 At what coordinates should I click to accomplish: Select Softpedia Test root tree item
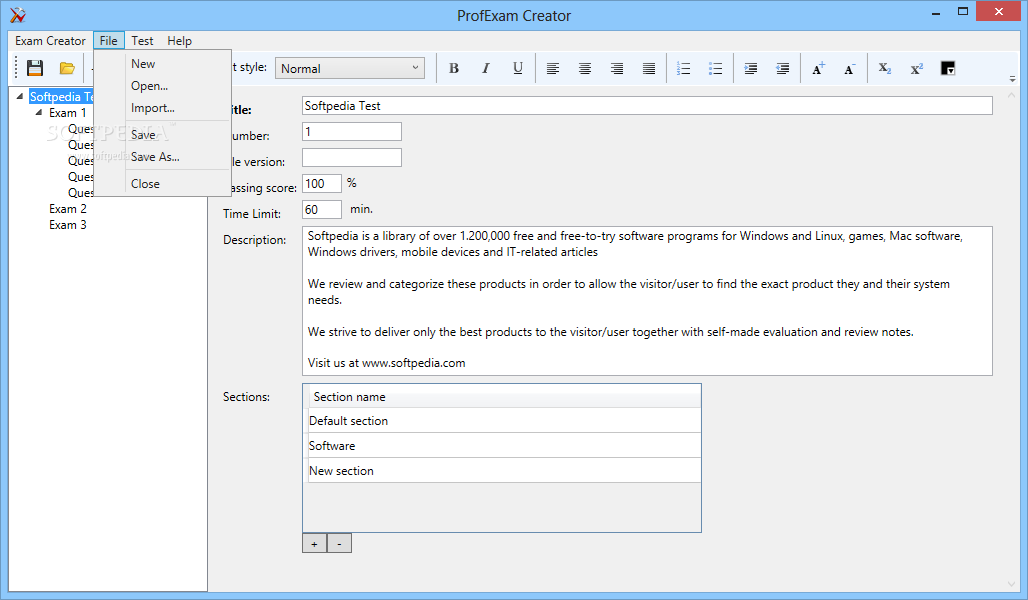coord(61,96)
